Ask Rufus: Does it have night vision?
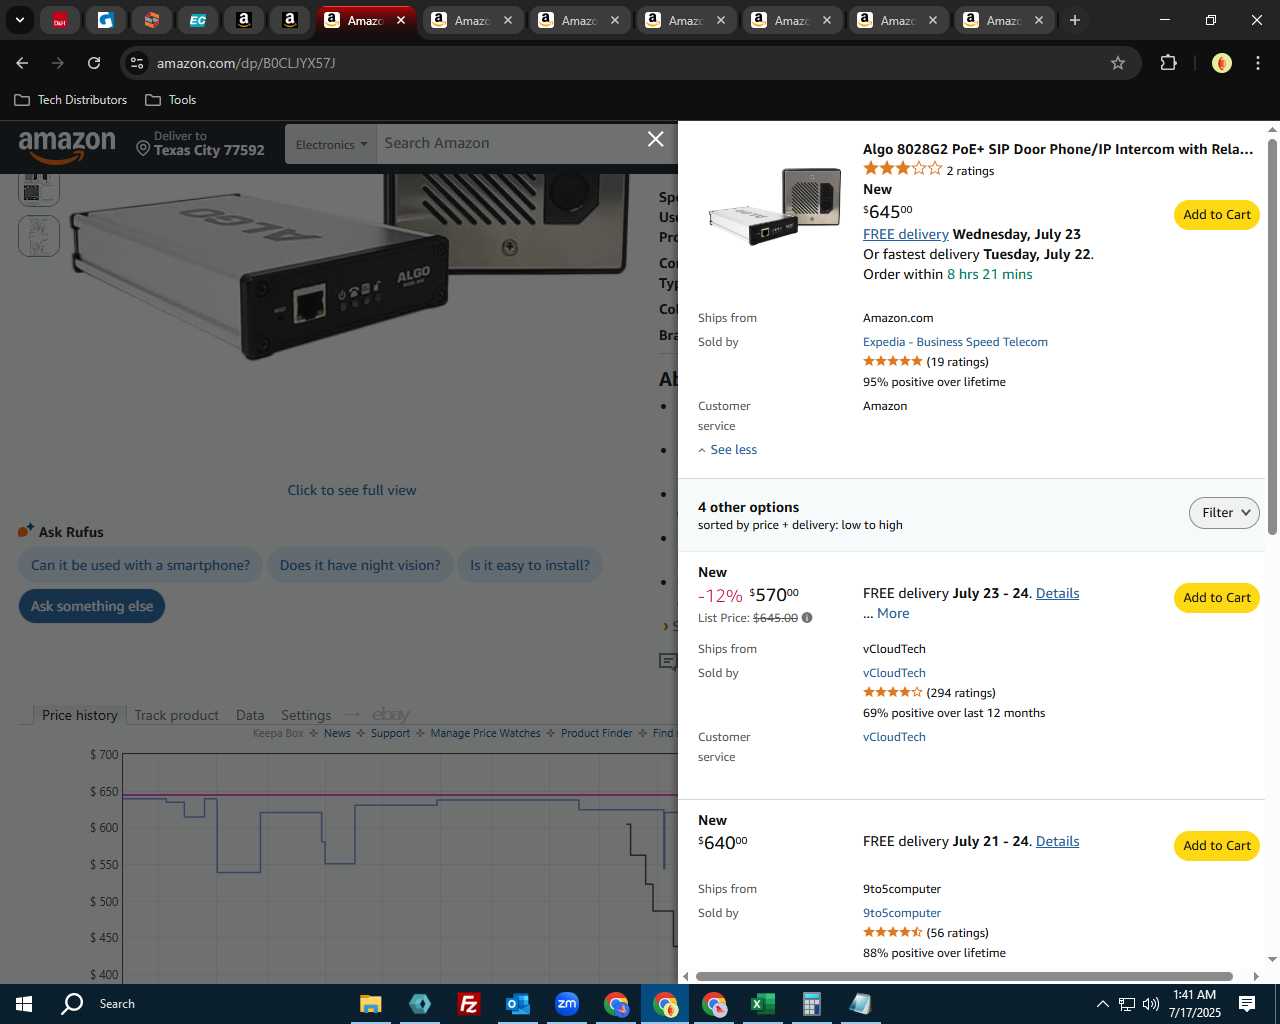Viewport: 1280px width, 1024px height. click(x=360, y=565)
